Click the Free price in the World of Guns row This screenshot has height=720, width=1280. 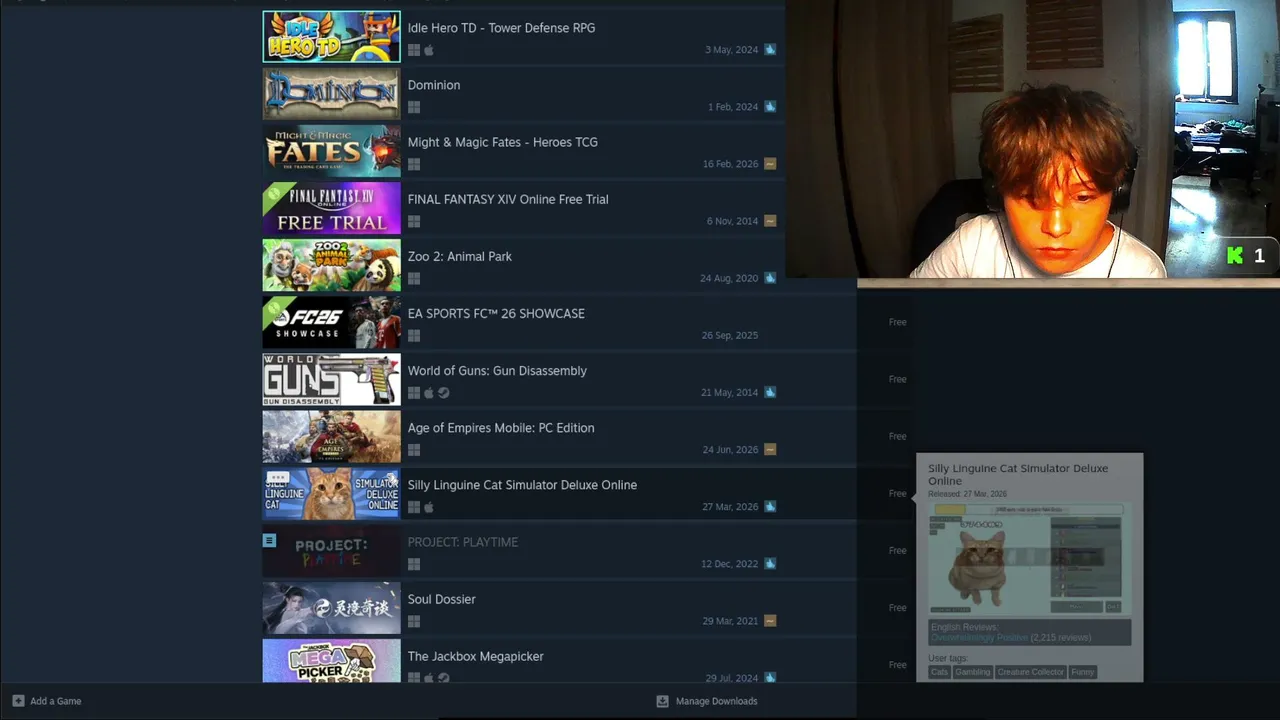click(897, 379)
